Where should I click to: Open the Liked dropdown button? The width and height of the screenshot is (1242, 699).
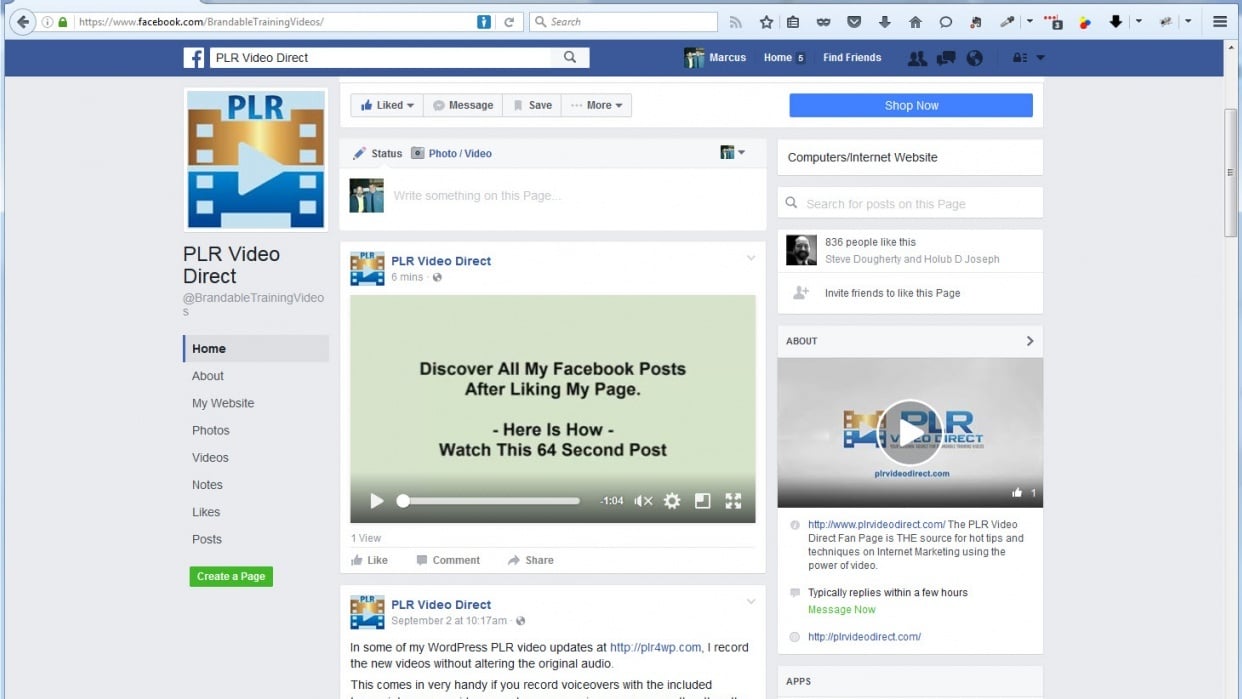pyautogui.click(x=387, y=105)
